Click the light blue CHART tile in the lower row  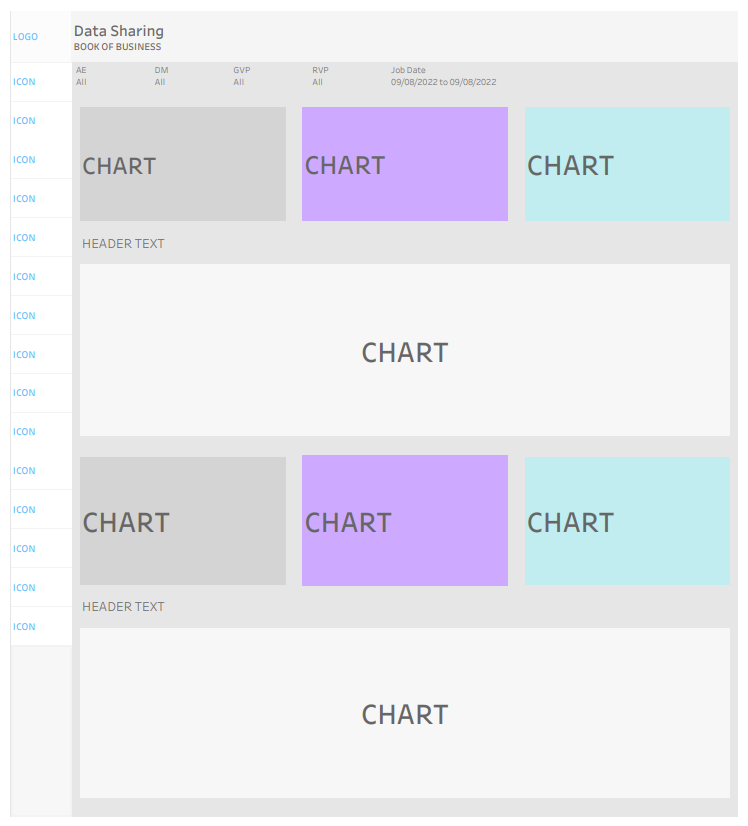(627, 521)
